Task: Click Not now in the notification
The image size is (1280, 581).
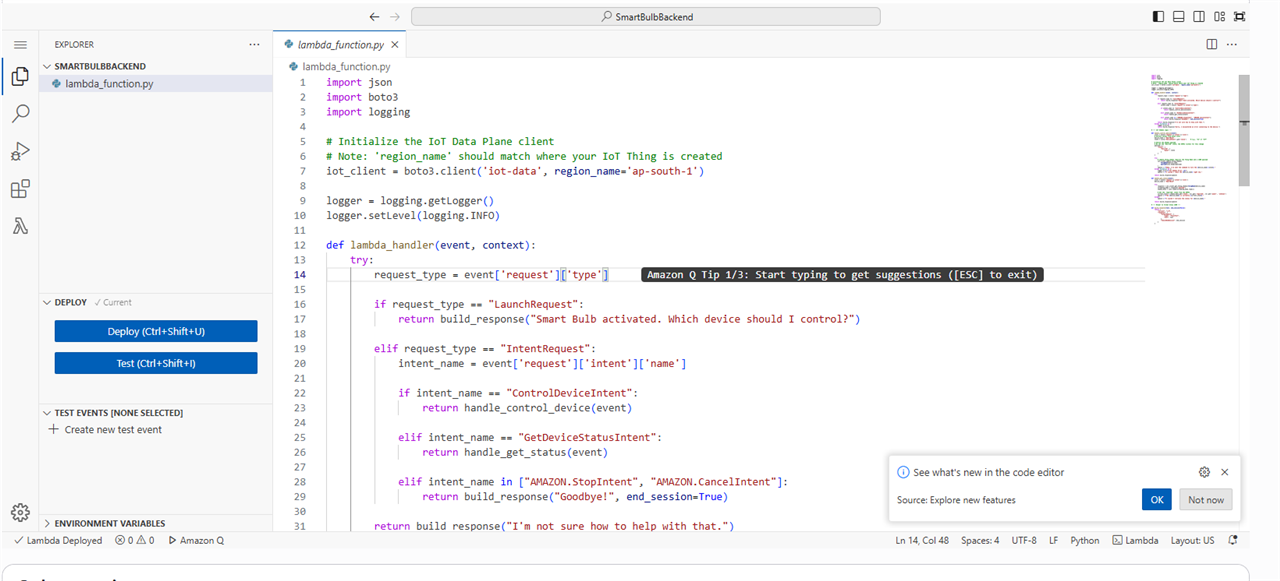Action: pos(1205,500)
